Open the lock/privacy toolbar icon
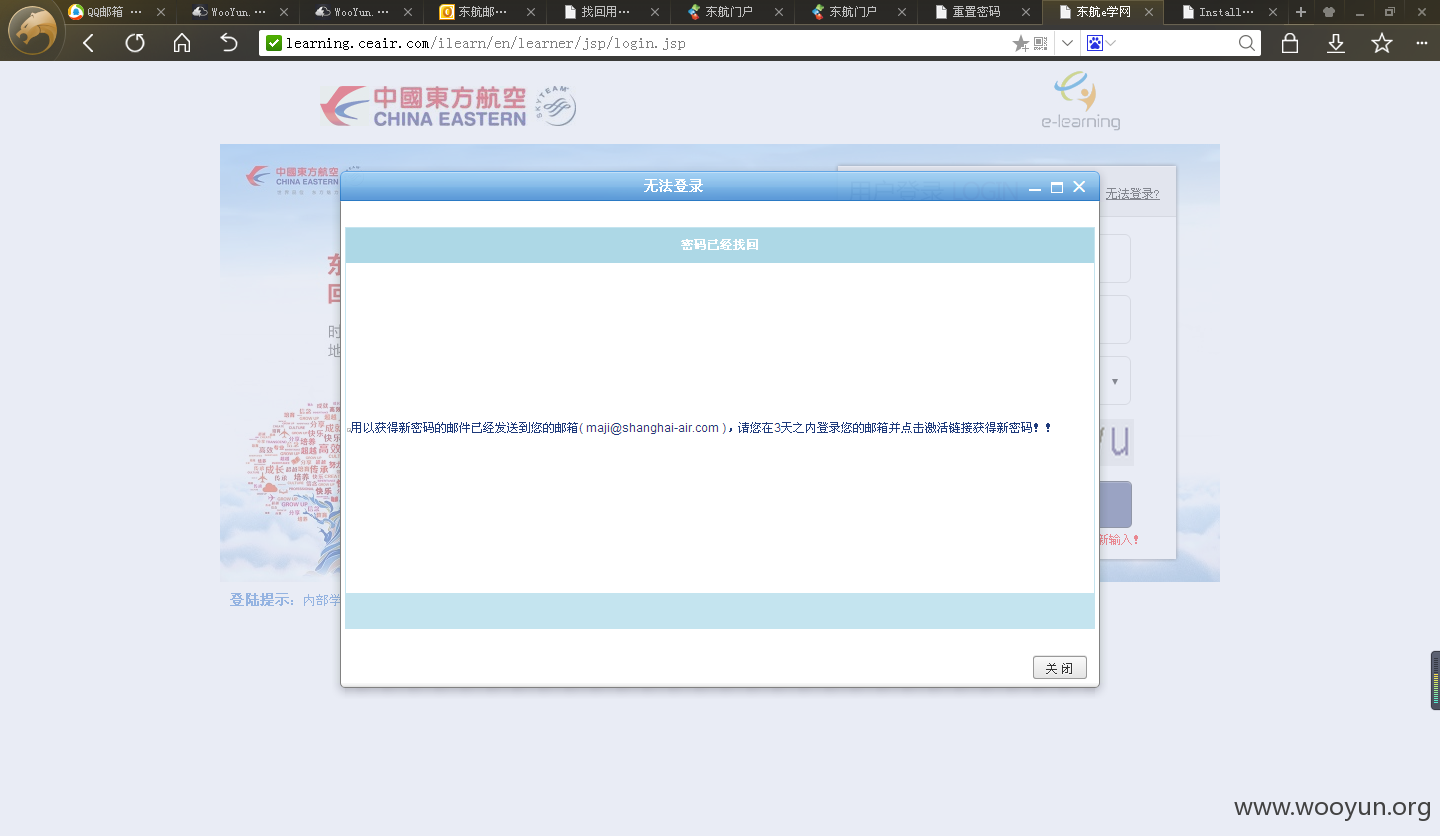Viewport: 1440px width, 836px height. pyautogui.click(x=1290, y=43)
